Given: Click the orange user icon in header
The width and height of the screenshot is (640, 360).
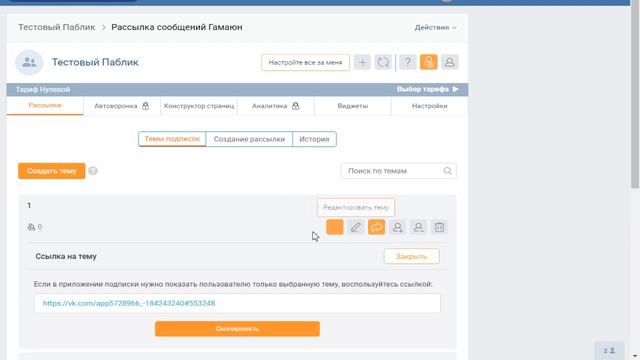Looking at the screenshot, I should (429, 62).
